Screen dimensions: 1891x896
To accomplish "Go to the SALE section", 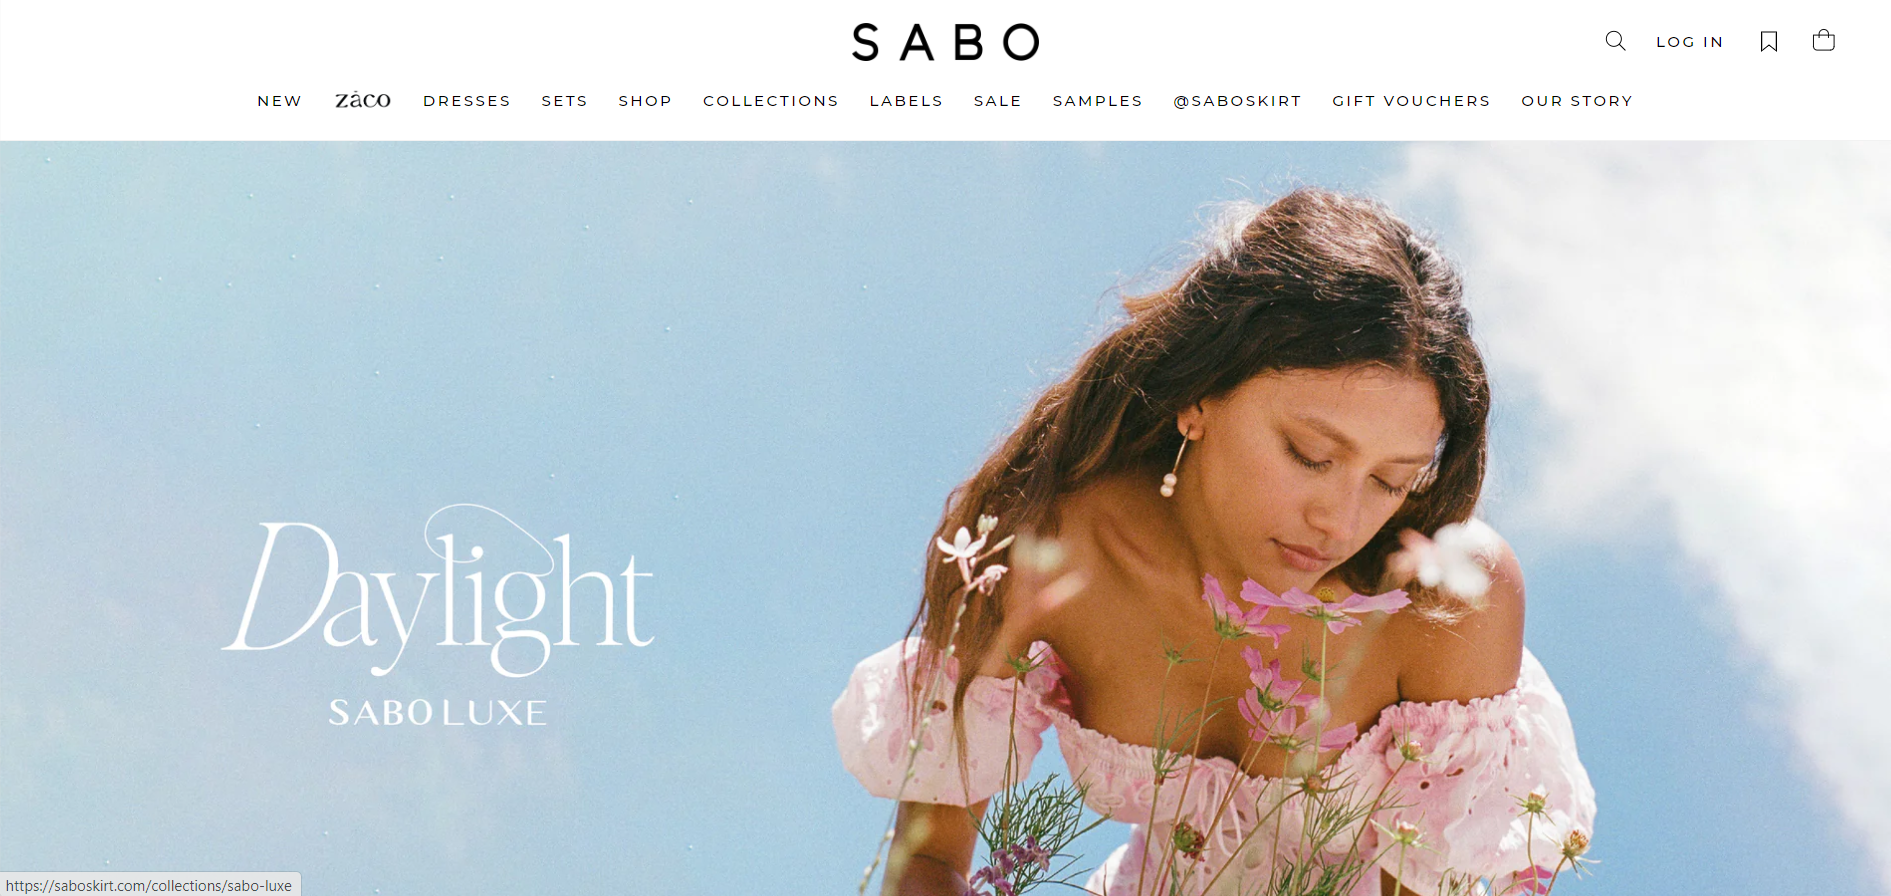I will [x=998, y=101].
